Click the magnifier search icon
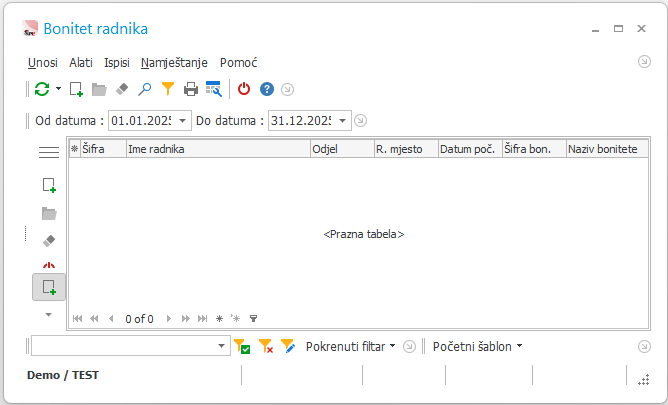 tap(145, 89)
